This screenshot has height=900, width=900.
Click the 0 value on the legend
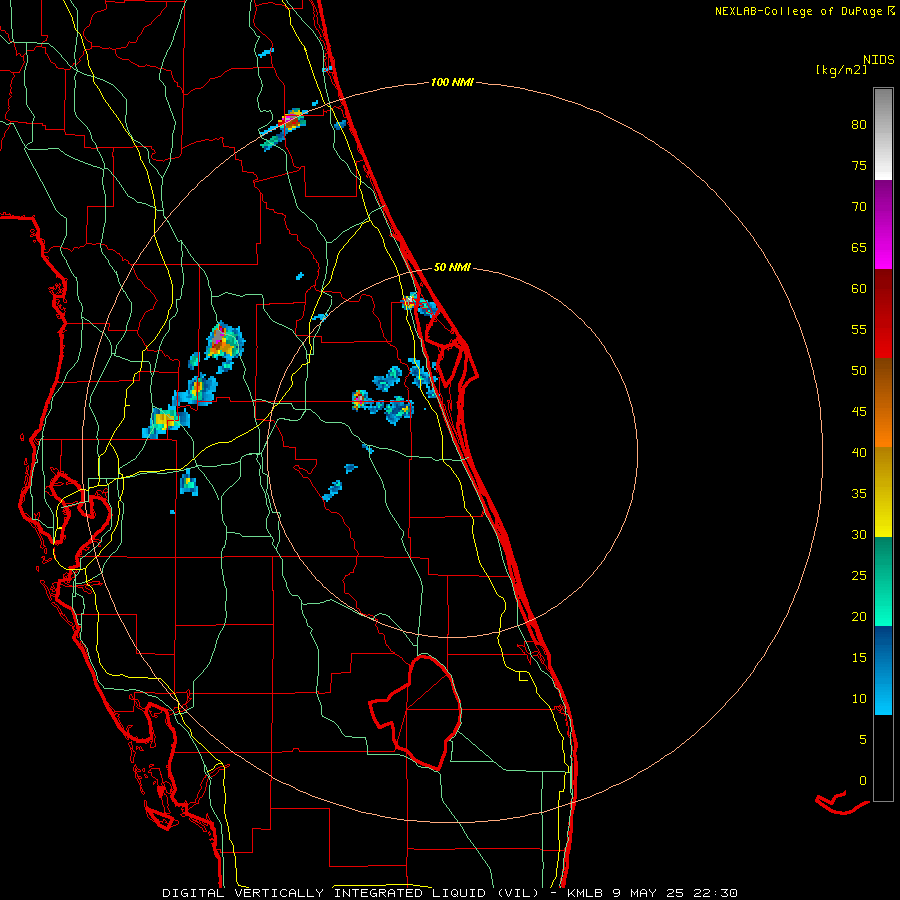click(863, 781)
